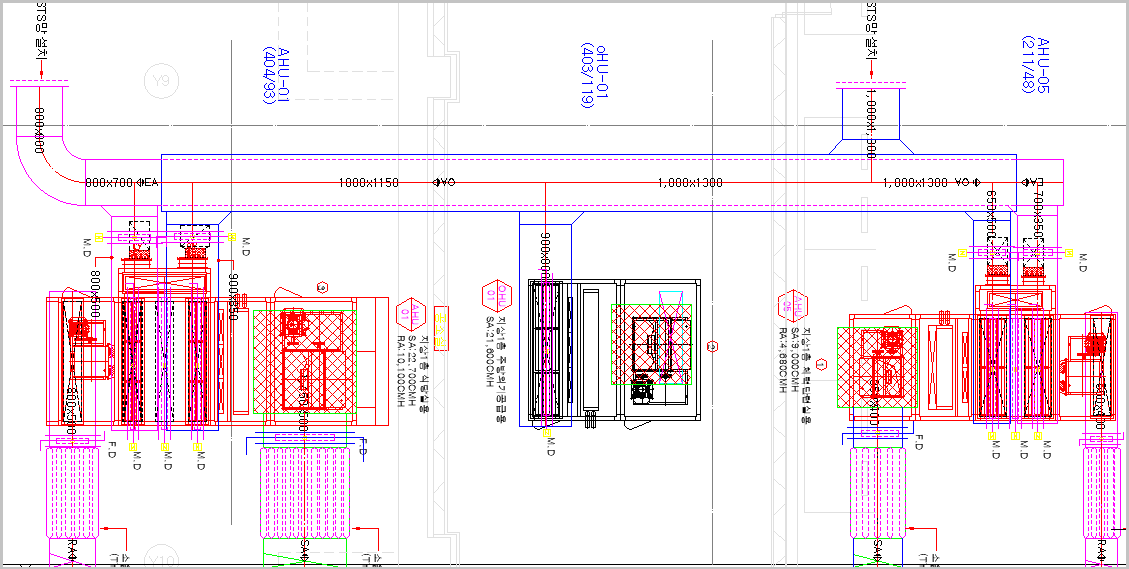
Task: Select the green hatched section of the left AHU
Action: tap(305, 365)
